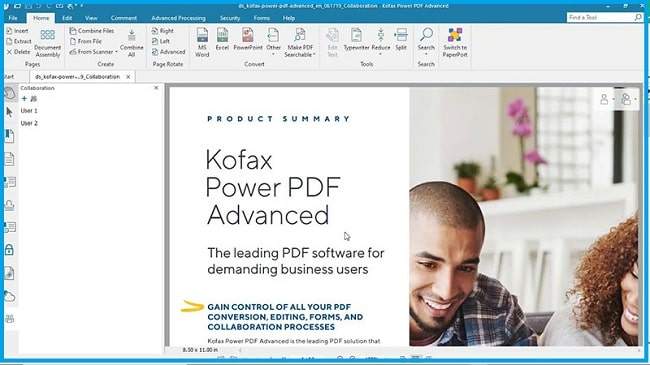Switch to the View ribbon tab
650x365 pixels.
91,18
